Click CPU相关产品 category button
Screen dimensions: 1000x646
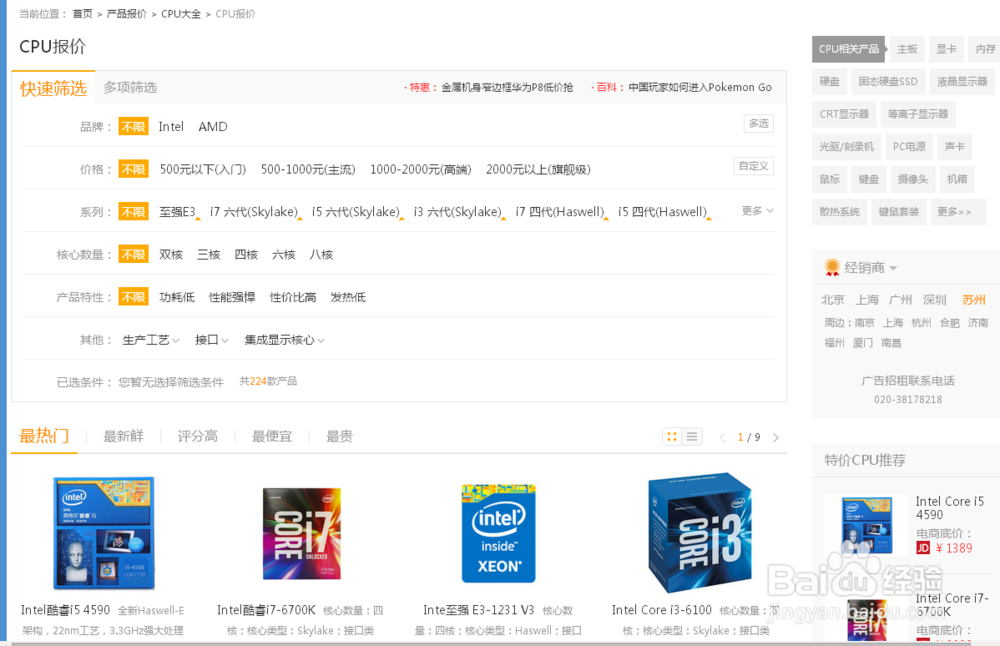848,49
